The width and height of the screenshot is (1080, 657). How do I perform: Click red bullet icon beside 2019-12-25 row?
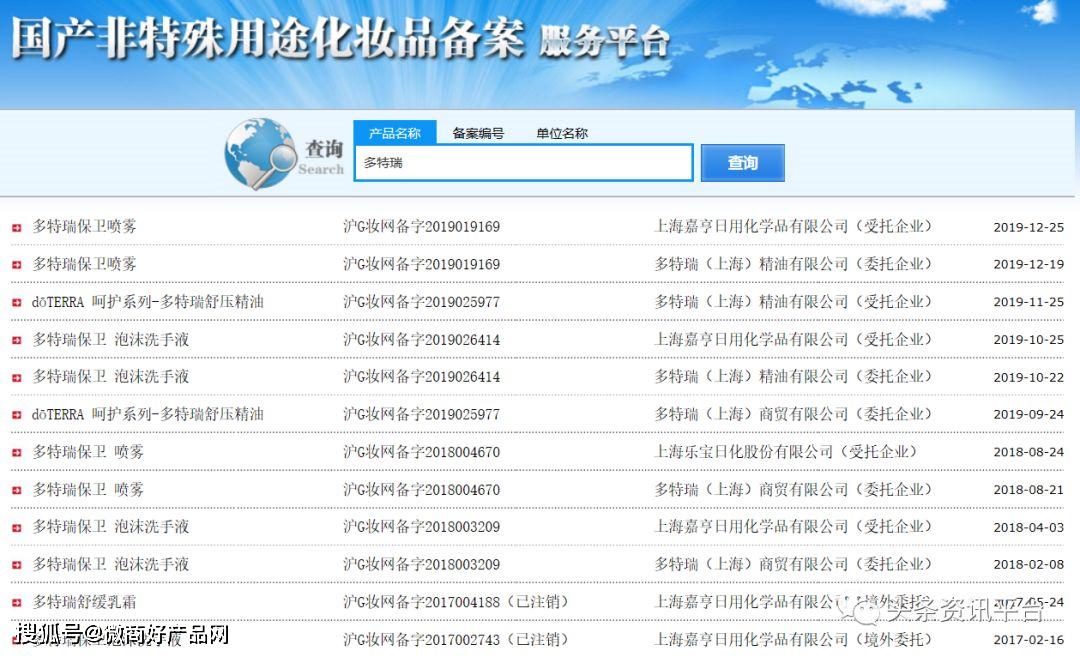(17, 227)
